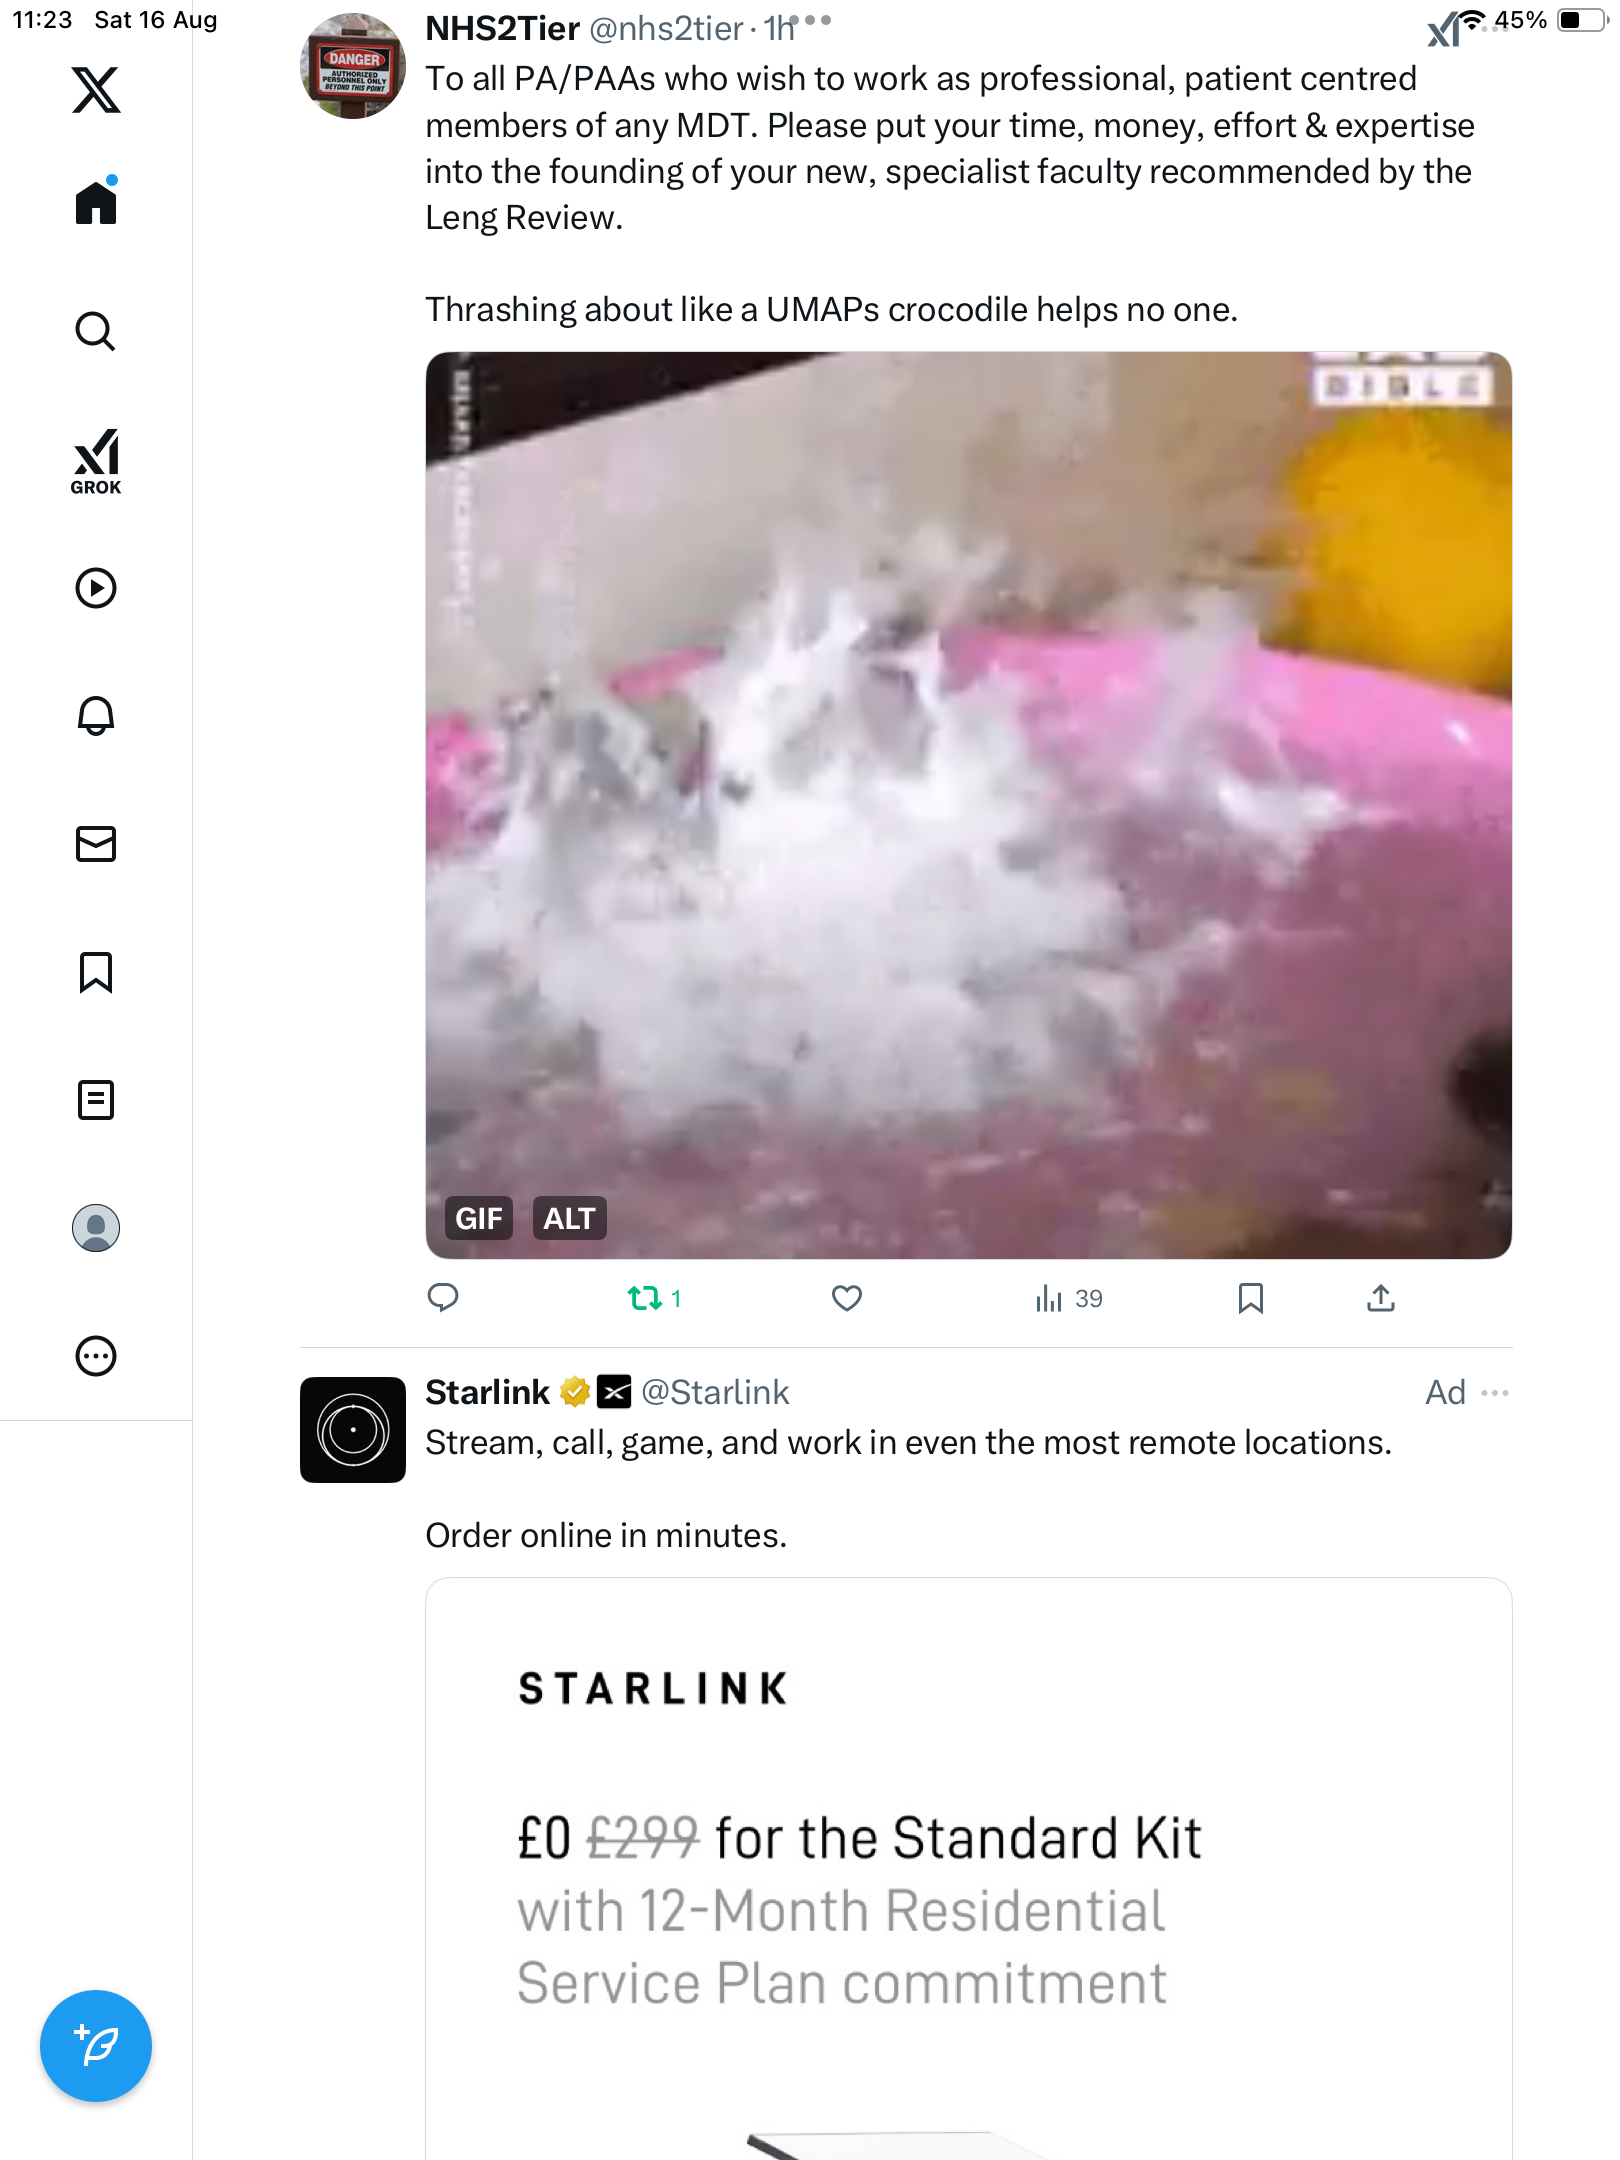Open NHS2Tier post more options
This screenshot has height=2160, width=1620.
pyautogui.click(x=810, y=19)
